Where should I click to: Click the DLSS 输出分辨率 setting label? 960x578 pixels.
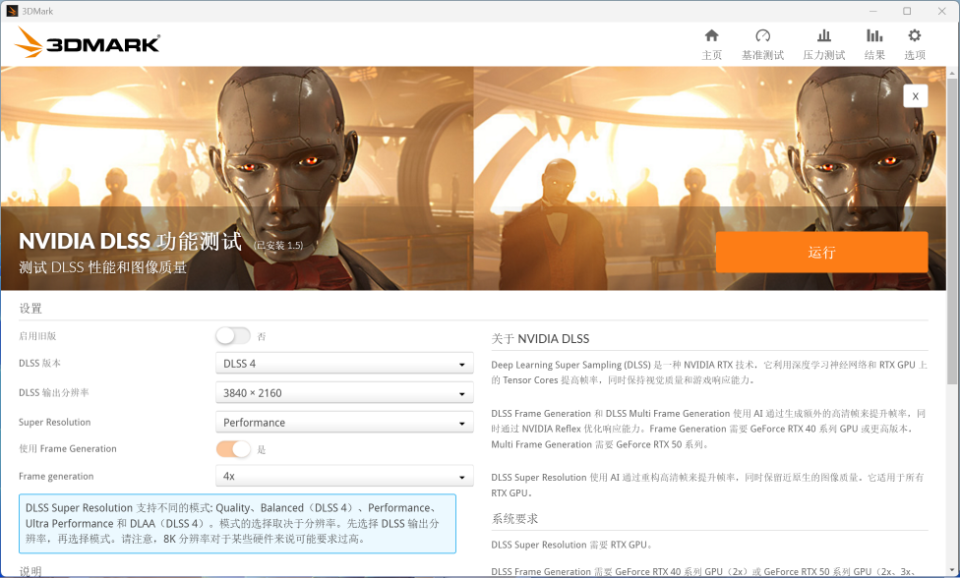[54, 392]
